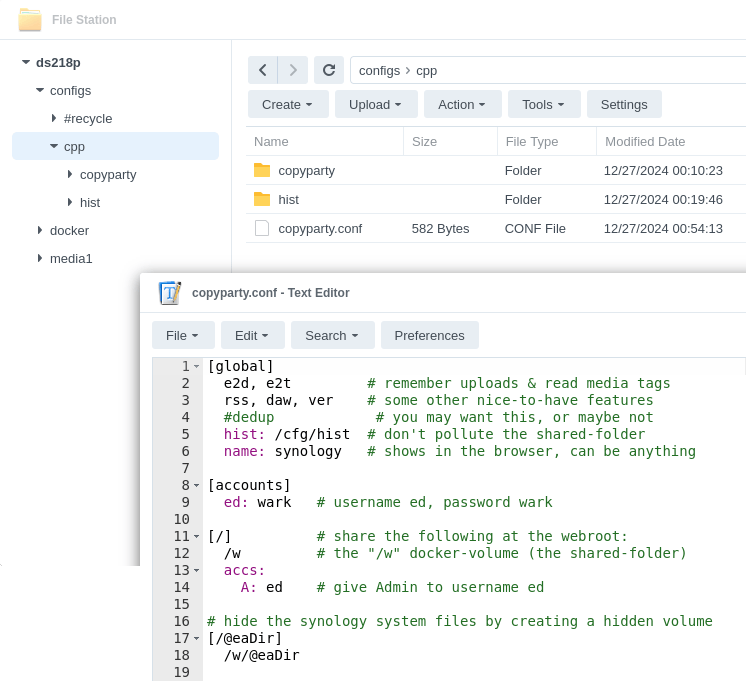Click configs in the path breadcrumb
Image resolution: width=746 pixels, height=681 pixels.
(379, 71)
